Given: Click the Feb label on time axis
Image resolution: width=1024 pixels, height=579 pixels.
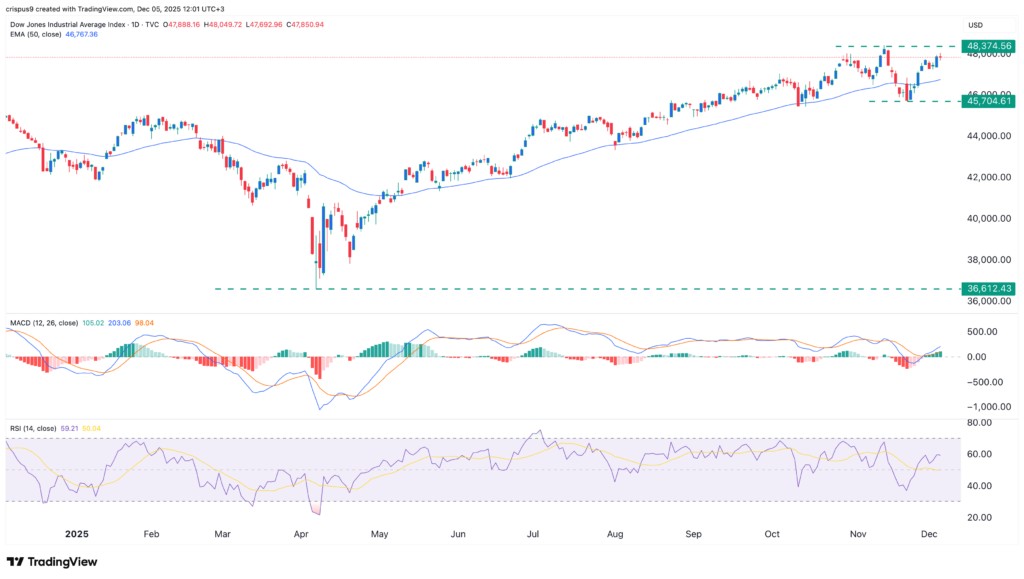Looking at the screenshot, I should point(152,534).
